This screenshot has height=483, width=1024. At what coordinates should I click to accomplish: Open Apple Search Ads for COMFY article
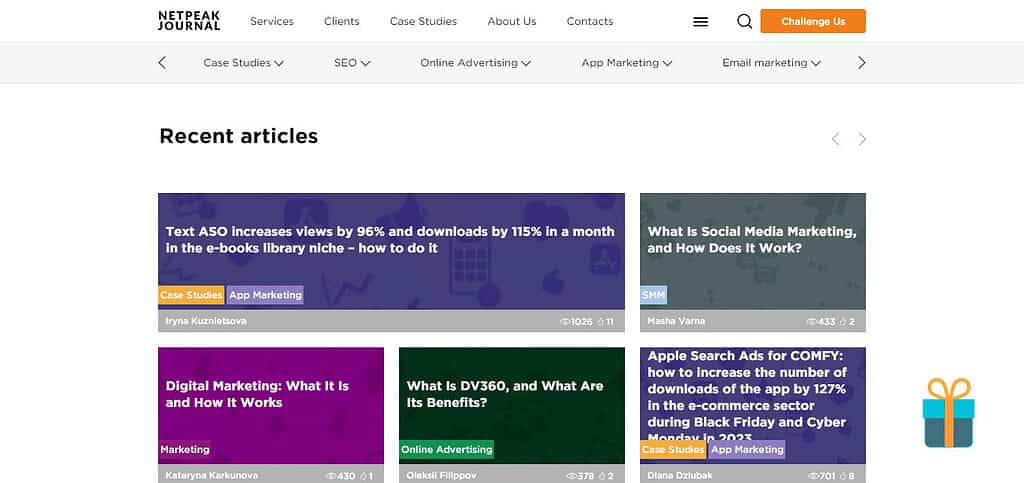pyautogui.click(x=746, y=397)
